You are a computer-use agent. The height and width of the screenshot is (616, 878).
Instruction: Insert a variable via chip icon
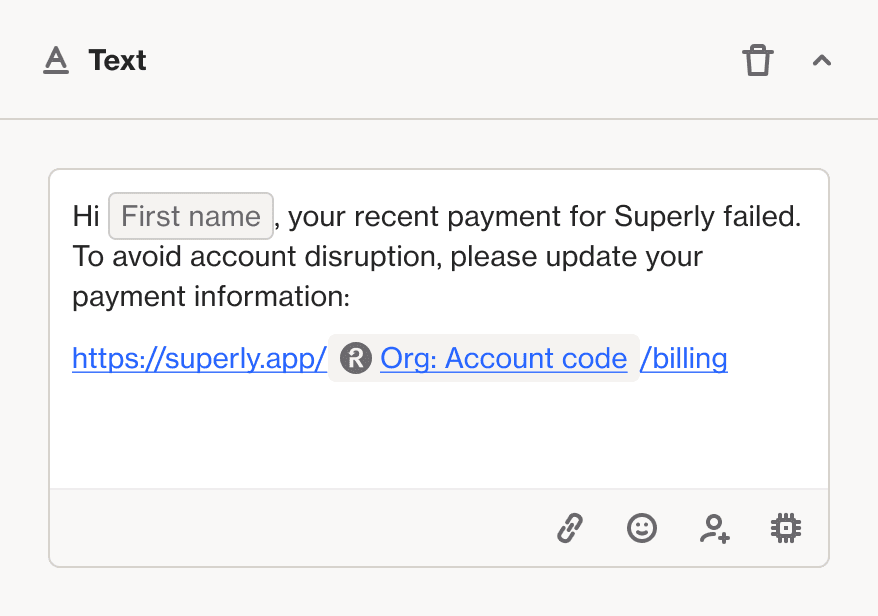[786, 527]
